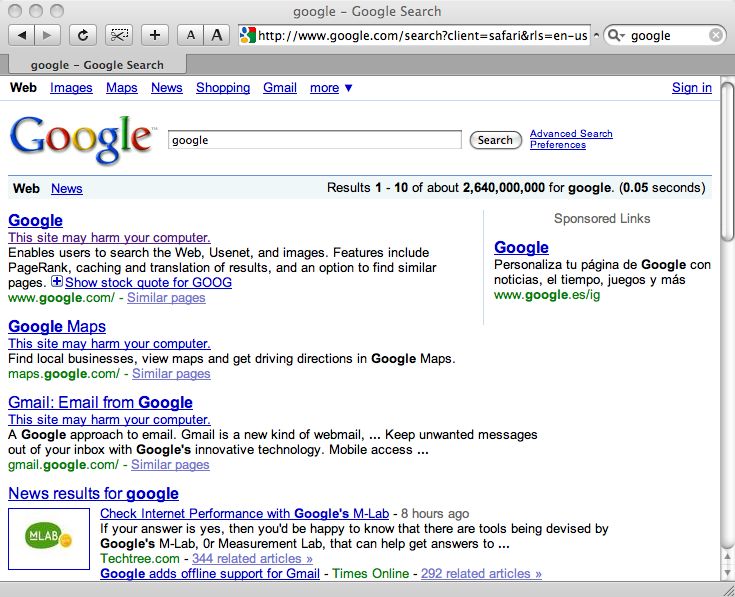Add bookmark with the plus button
This screenshot has width=735, height=597.
[155, 35]
